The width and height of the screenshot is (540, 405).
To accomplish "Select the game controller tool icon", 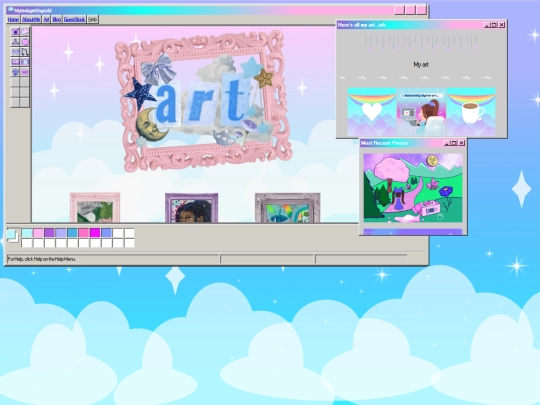I will tap(15, 62).
